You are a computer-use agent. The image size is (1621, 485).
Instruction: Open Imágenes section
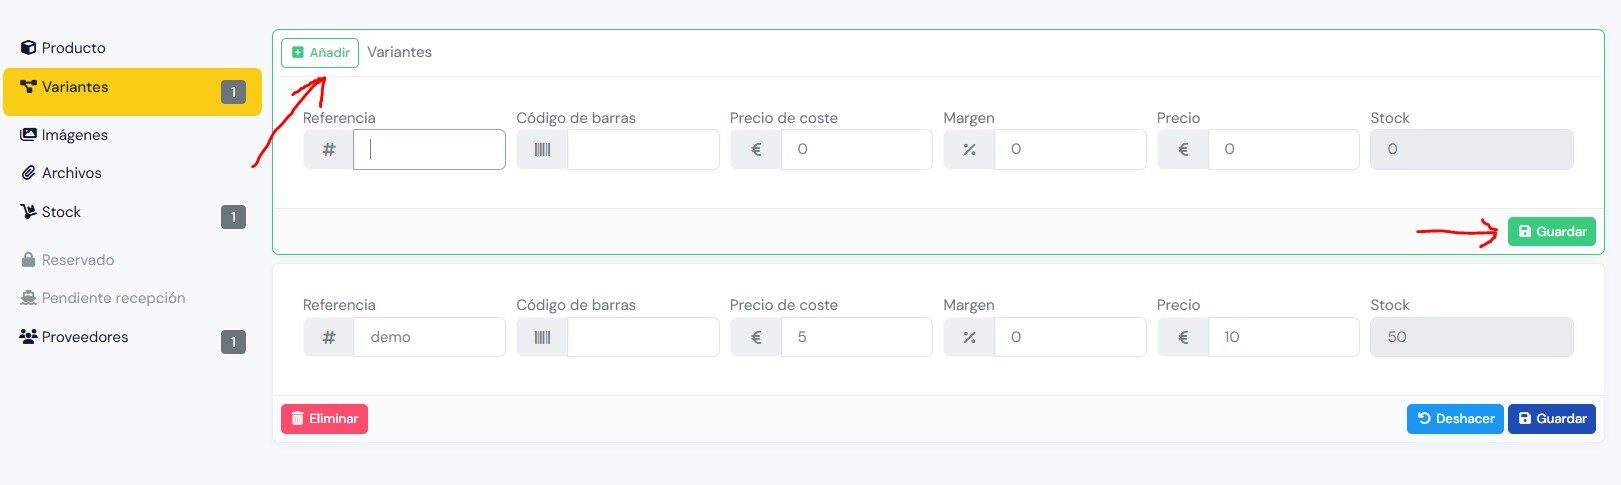(64, 135)
